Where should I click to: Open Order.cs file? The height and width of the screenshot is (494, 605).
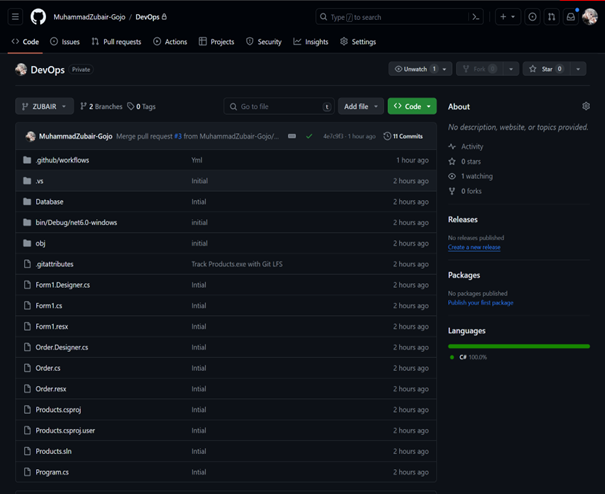pos(48,369)
